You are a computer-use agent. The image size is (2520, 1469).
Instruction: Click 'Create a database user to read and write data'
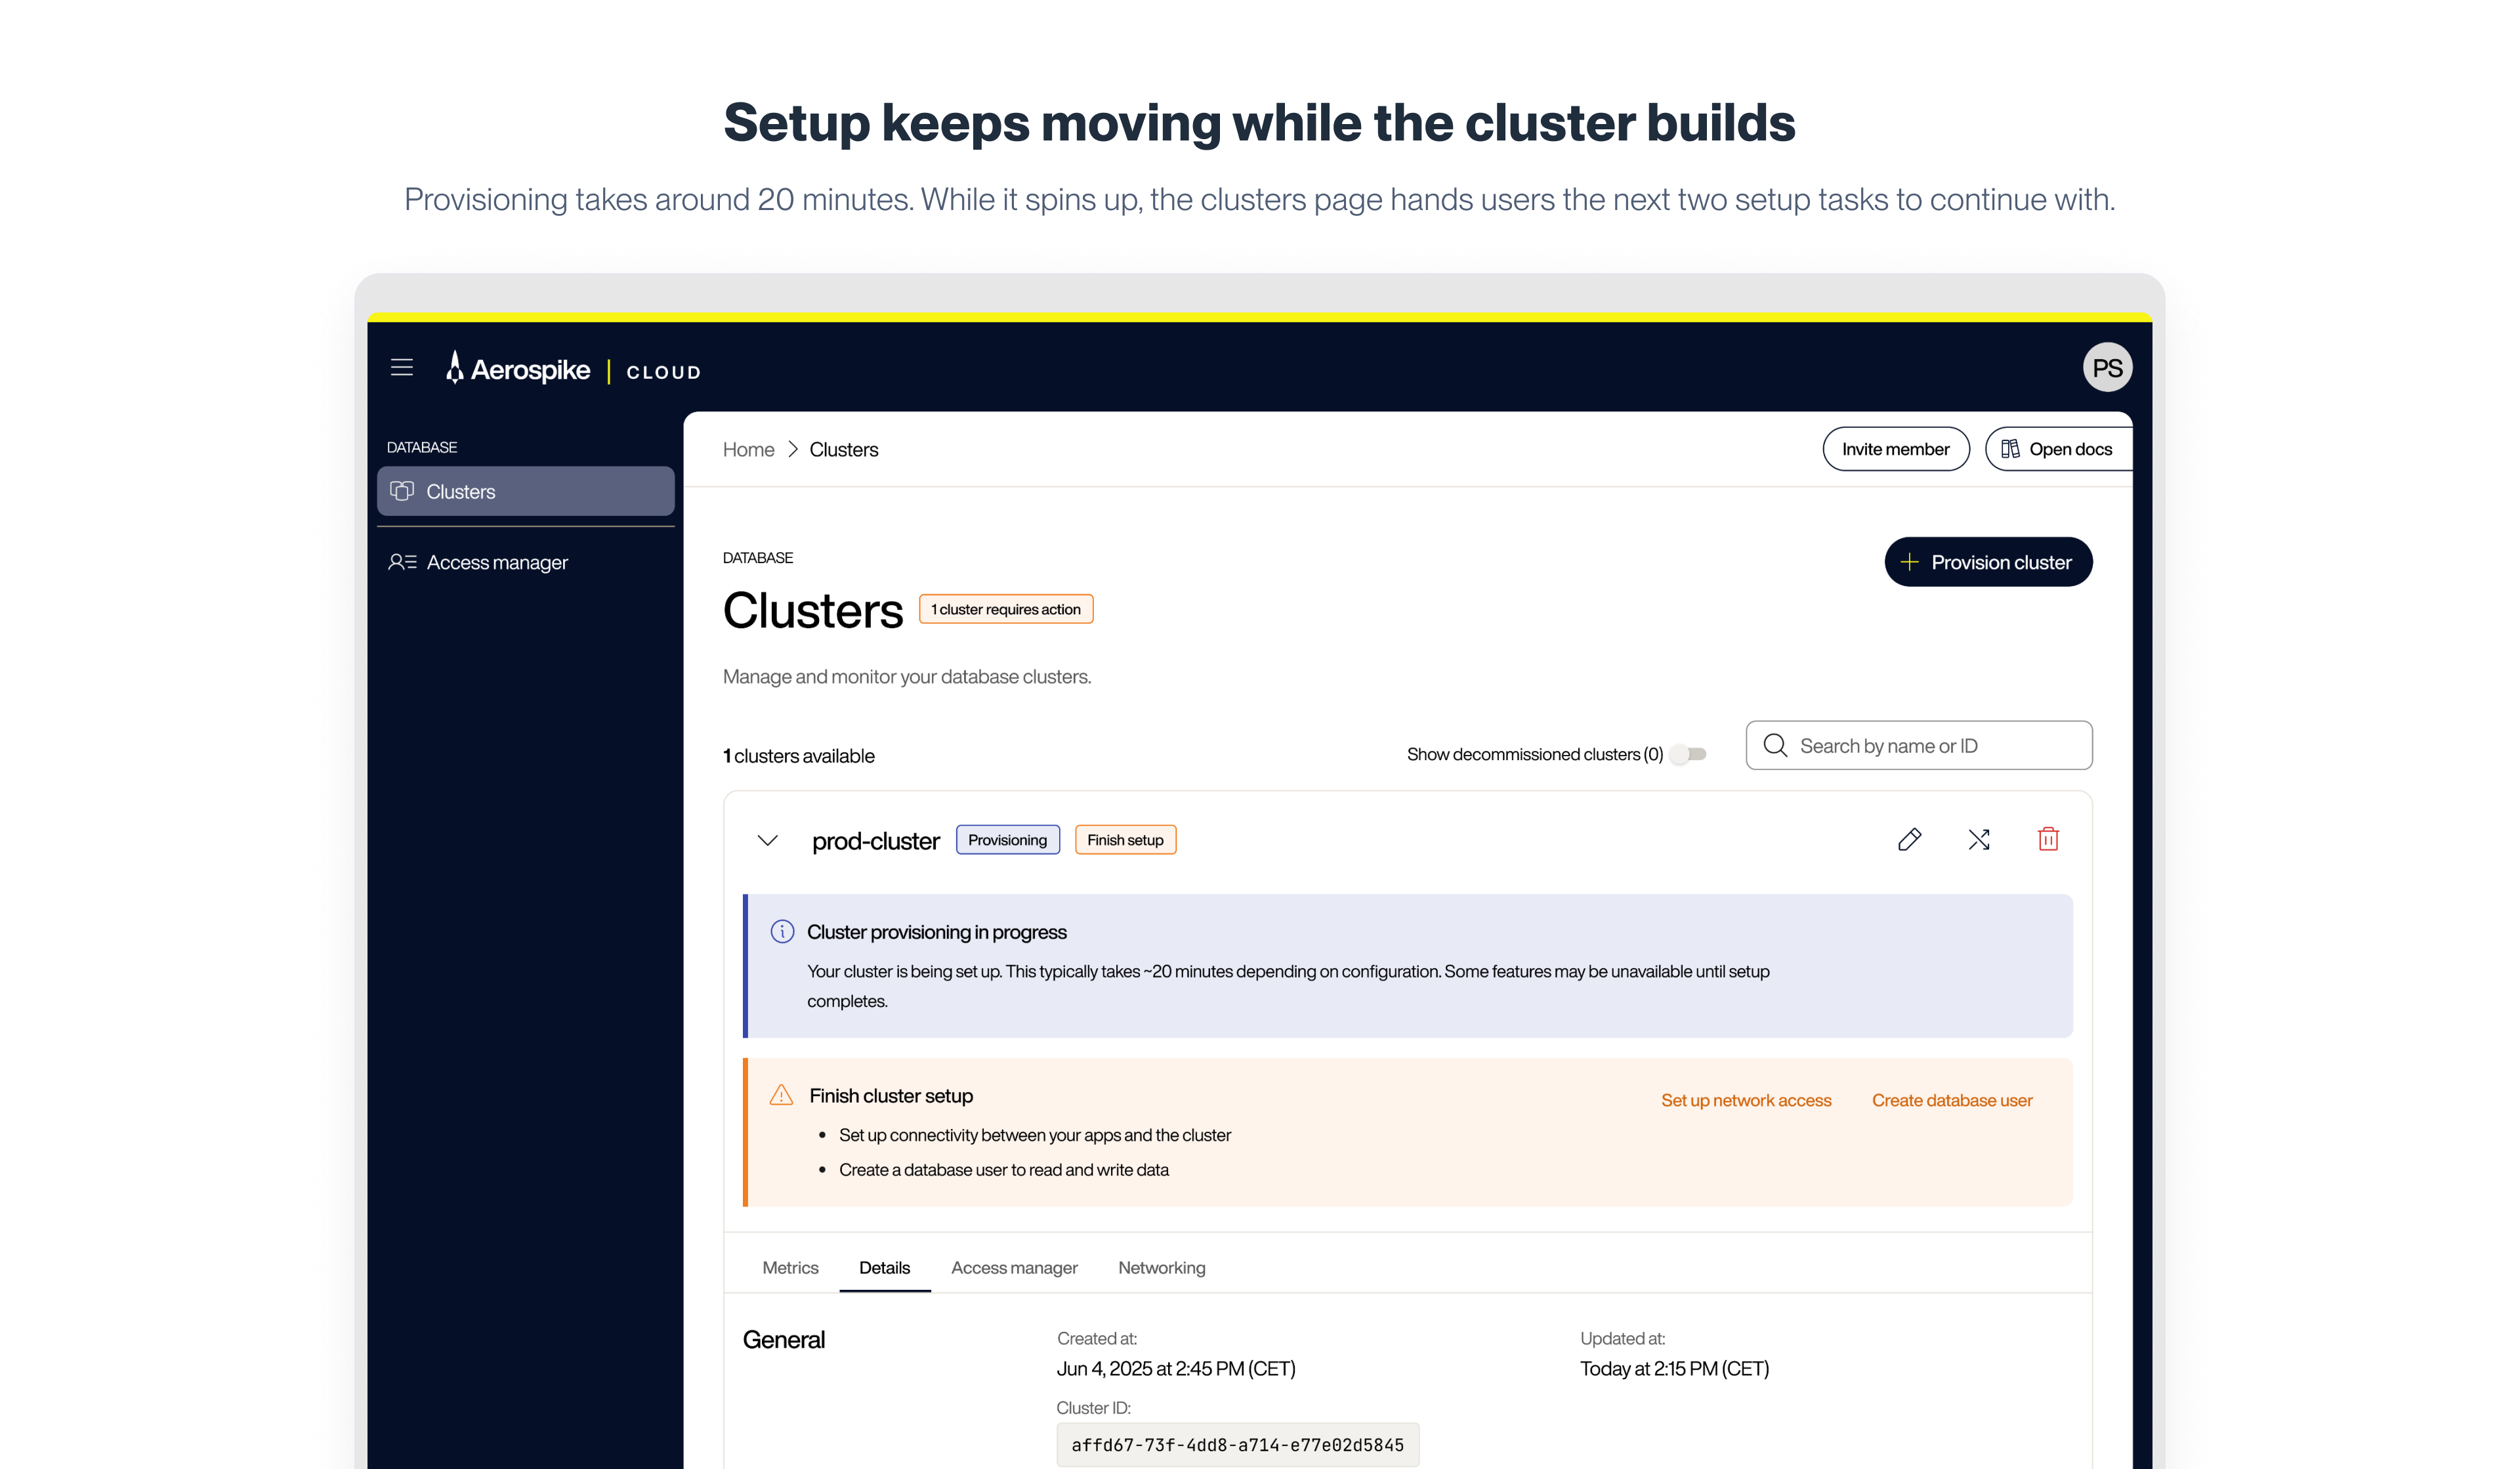point(1004,1170)
